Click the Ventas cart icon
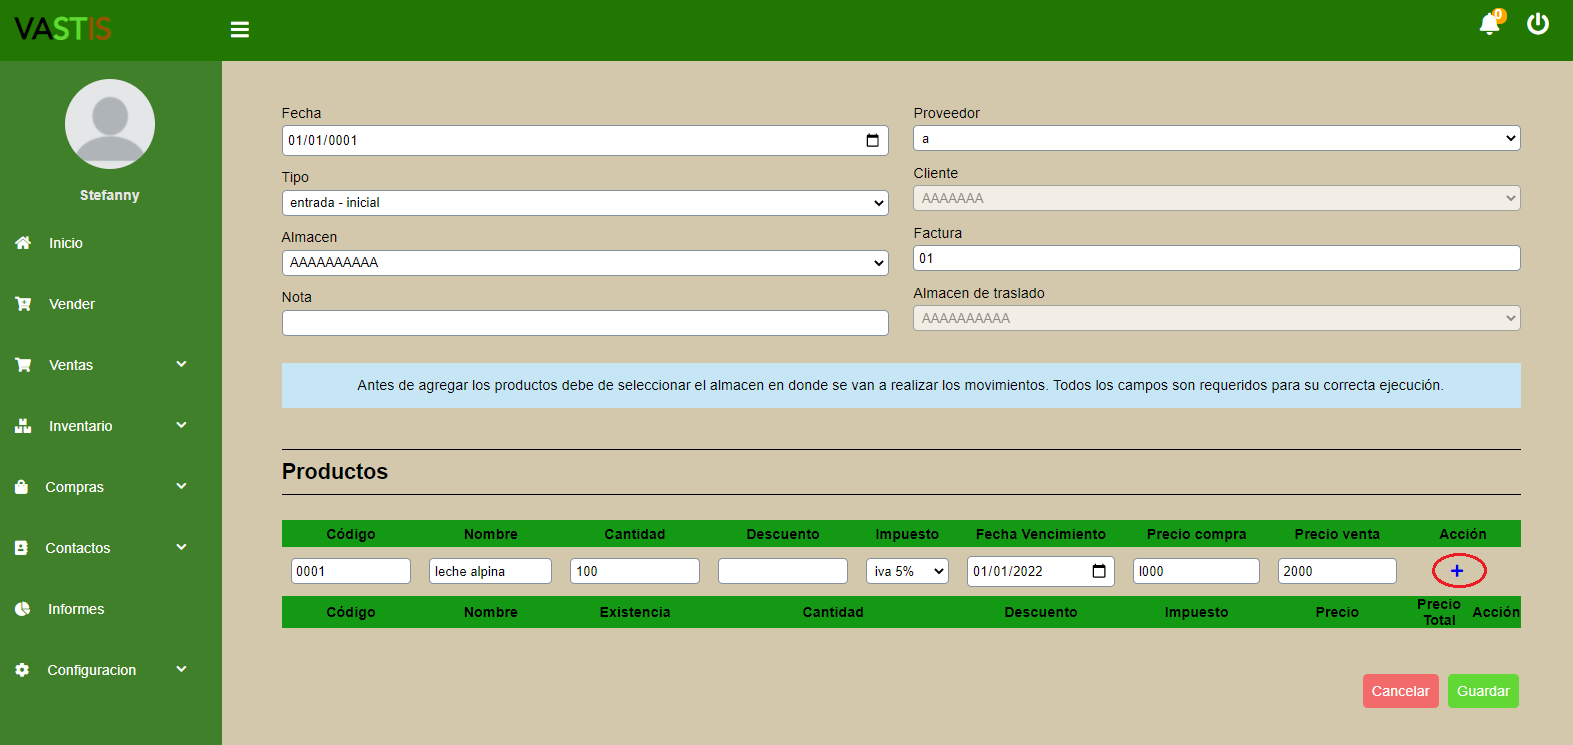 point(23,365)
